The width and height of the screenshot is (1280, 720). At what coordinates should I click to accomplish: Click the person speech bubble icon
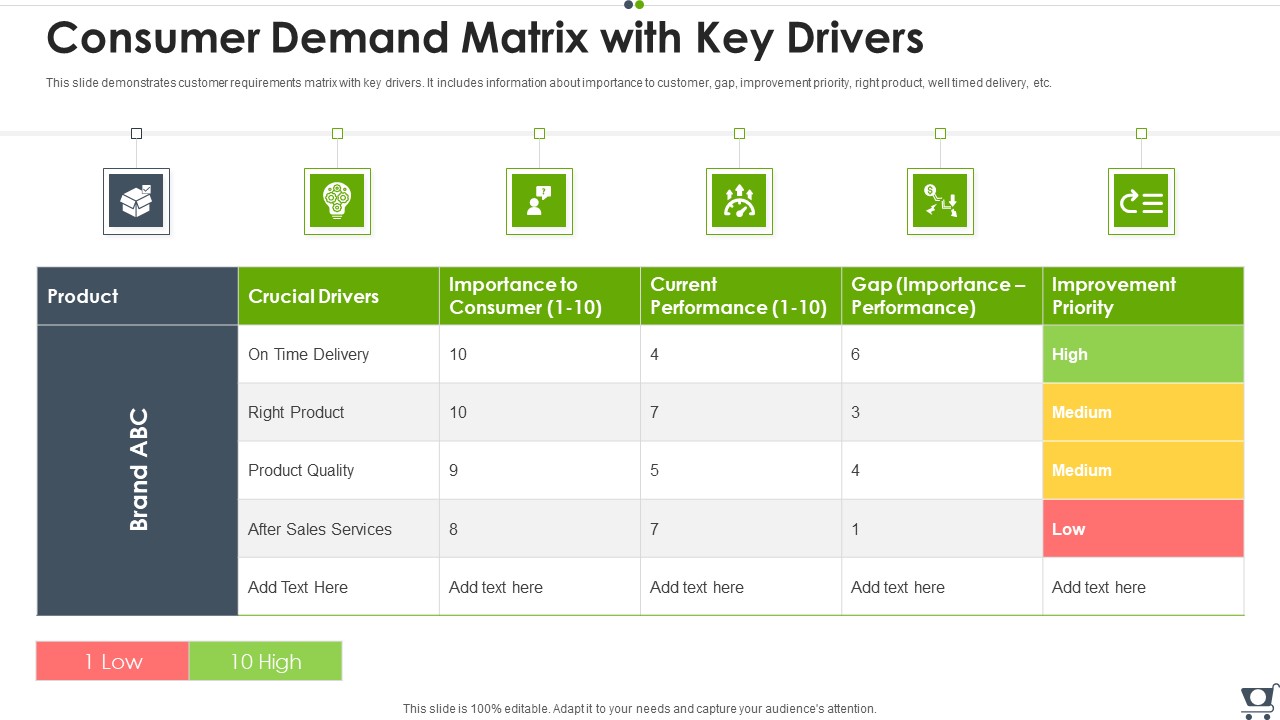click(x=539, y=201)
